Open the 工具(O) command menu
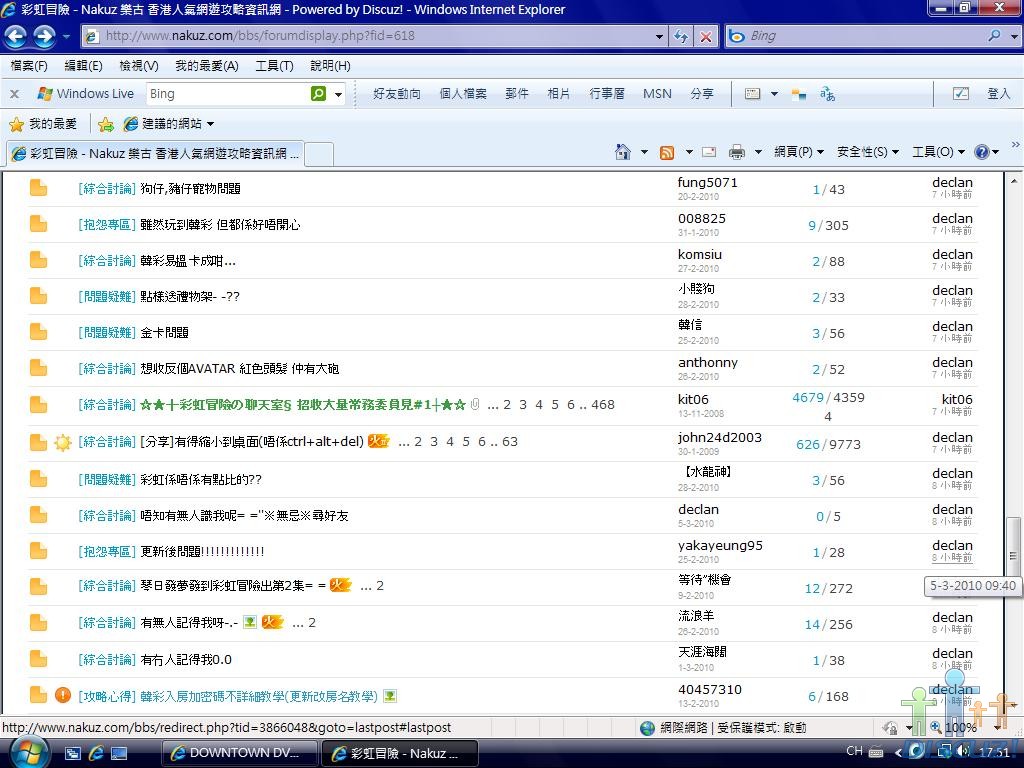 [938, 152]
